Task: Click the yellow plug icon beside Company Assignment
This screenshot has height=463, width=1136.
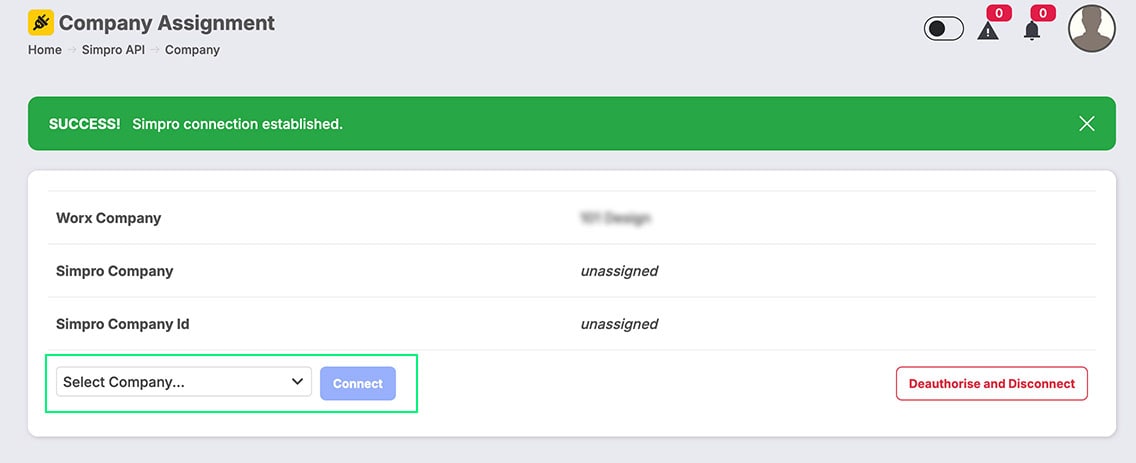Action: pos(41,22)
